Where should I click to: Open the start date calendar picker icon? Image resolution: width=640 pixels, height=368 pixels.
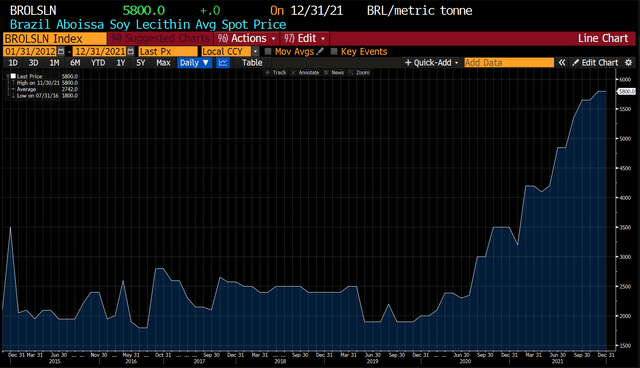coord(61,51)
